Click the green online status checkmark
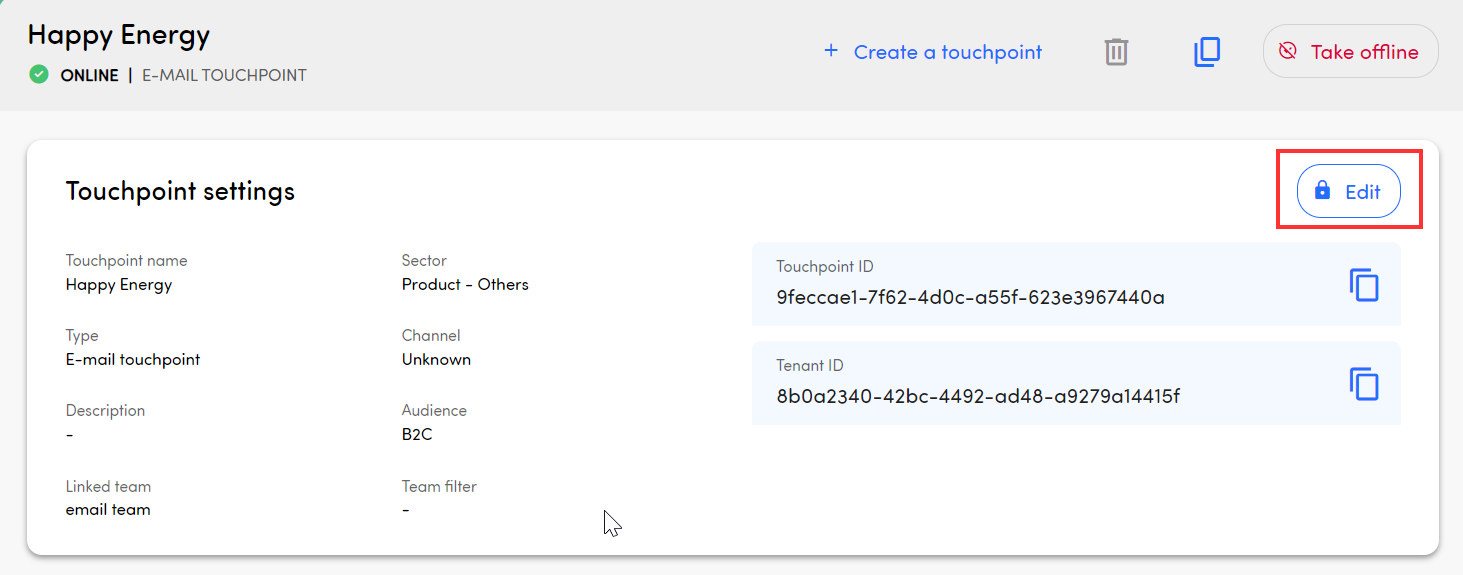The width and height of the screenshot is (1463, 575). [39, 75]
